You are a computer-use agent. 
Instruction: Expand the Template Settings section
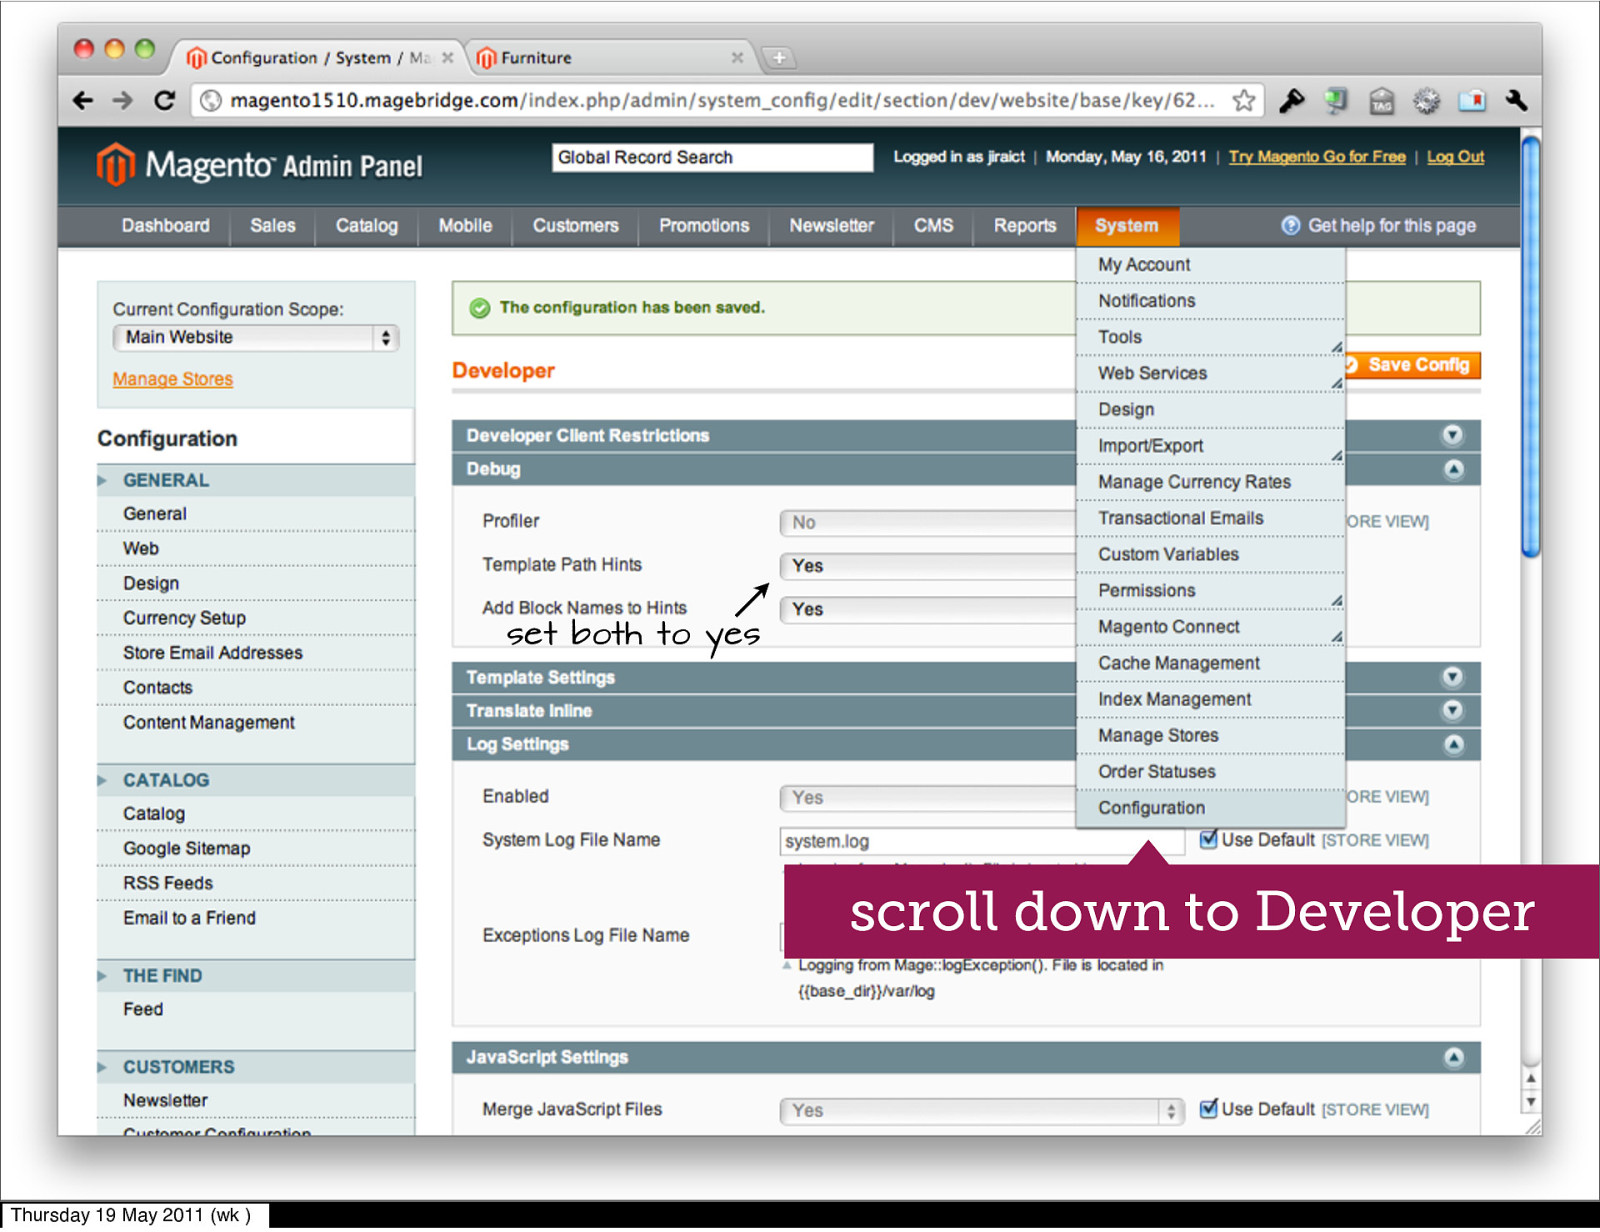1452,677
